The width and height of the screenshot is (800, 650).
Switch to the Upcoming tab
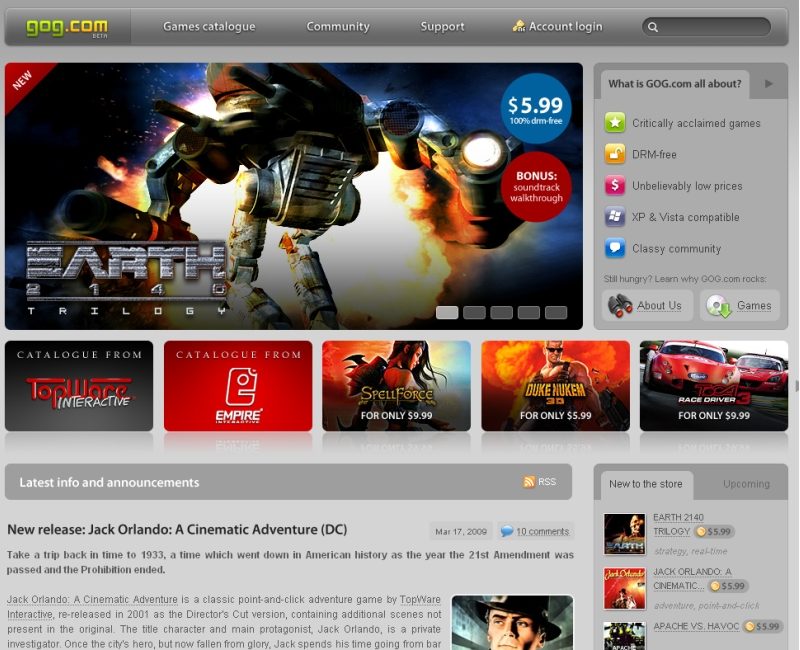746,484
